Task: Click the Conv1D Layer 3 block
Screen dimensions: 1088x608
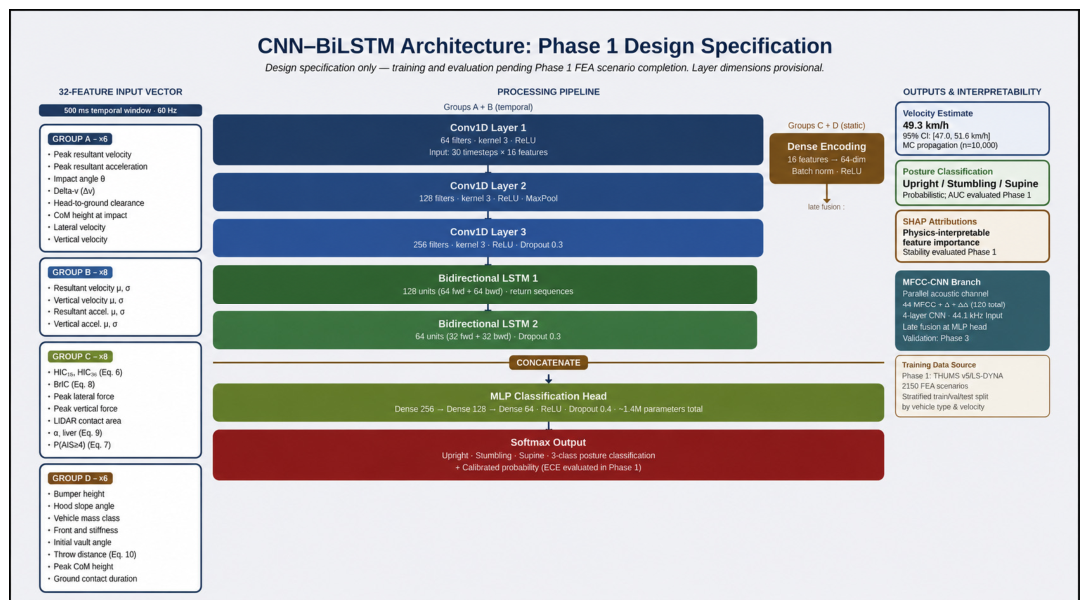Action: (x=488, y=238)
